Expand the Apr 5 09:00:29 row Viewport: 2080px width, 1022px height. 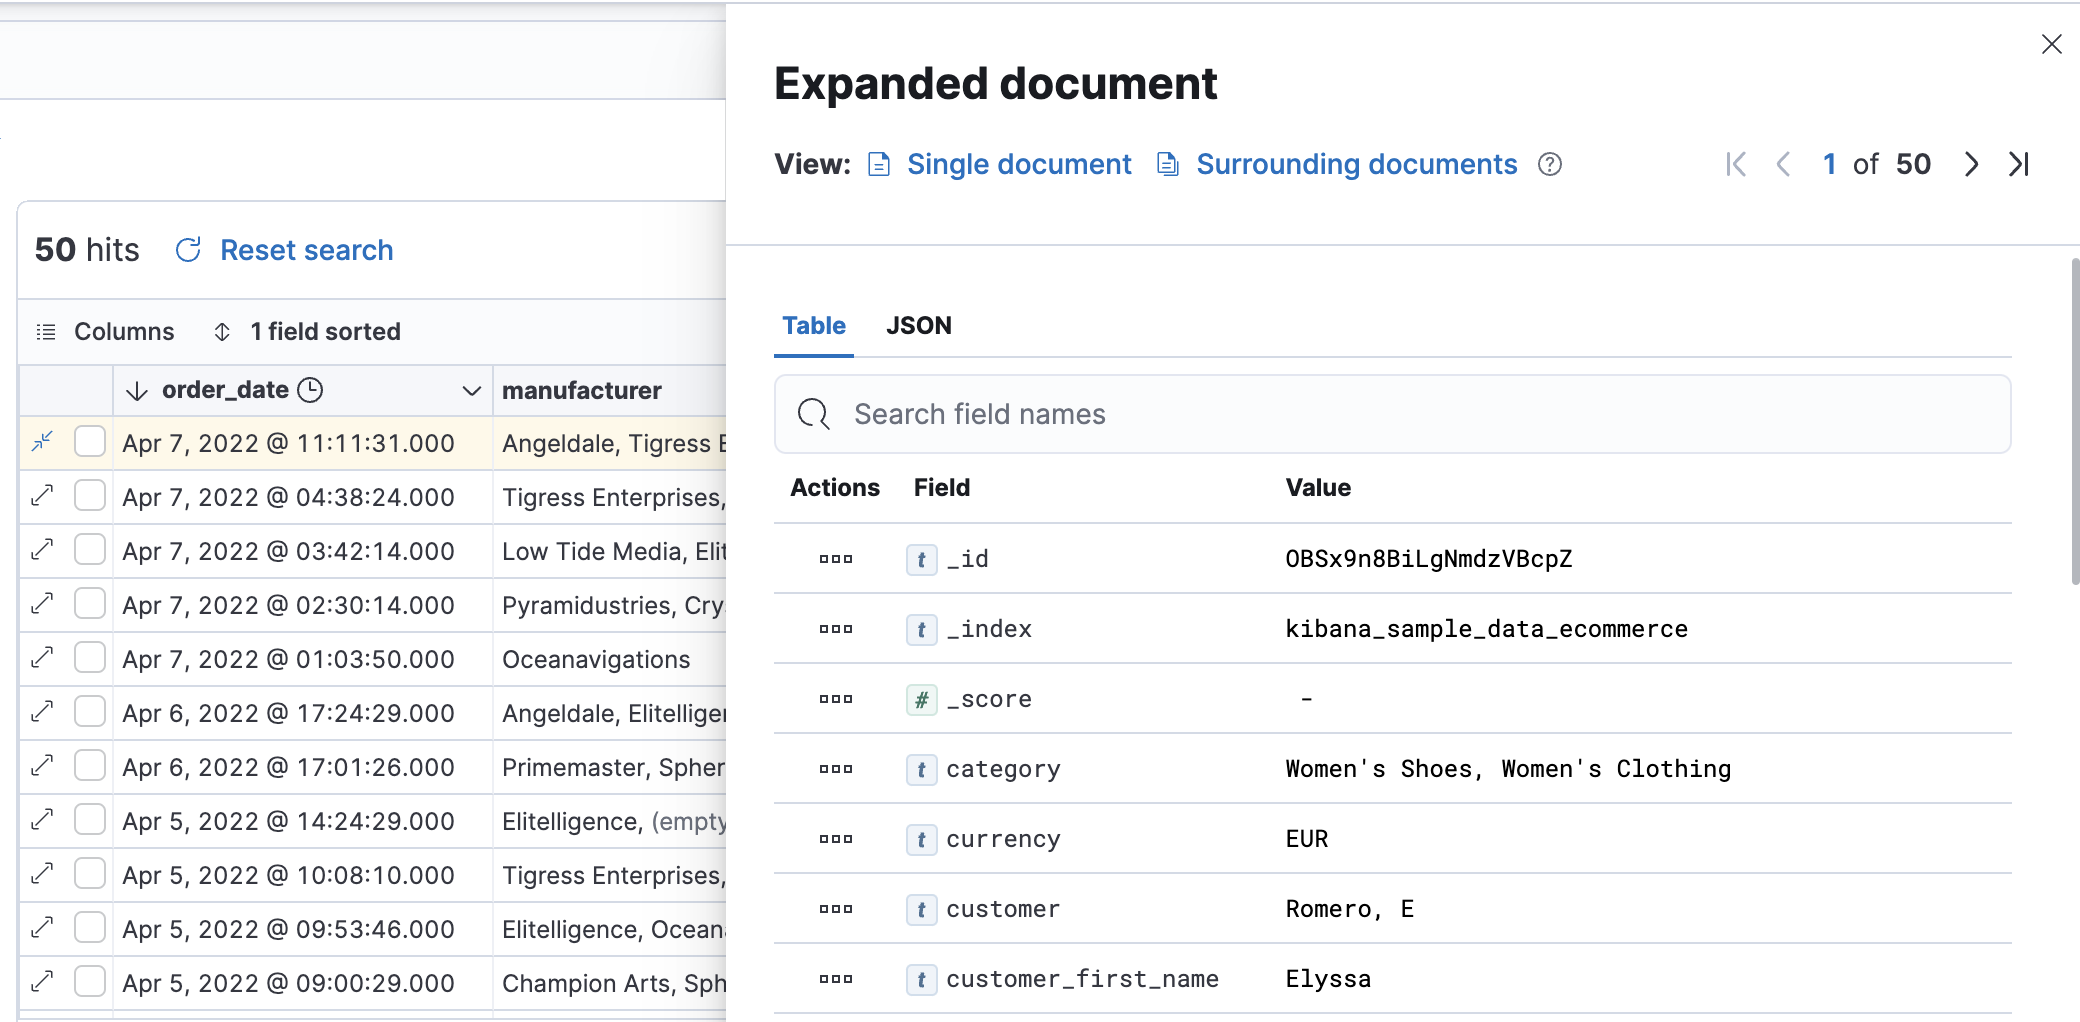(42, 982)
